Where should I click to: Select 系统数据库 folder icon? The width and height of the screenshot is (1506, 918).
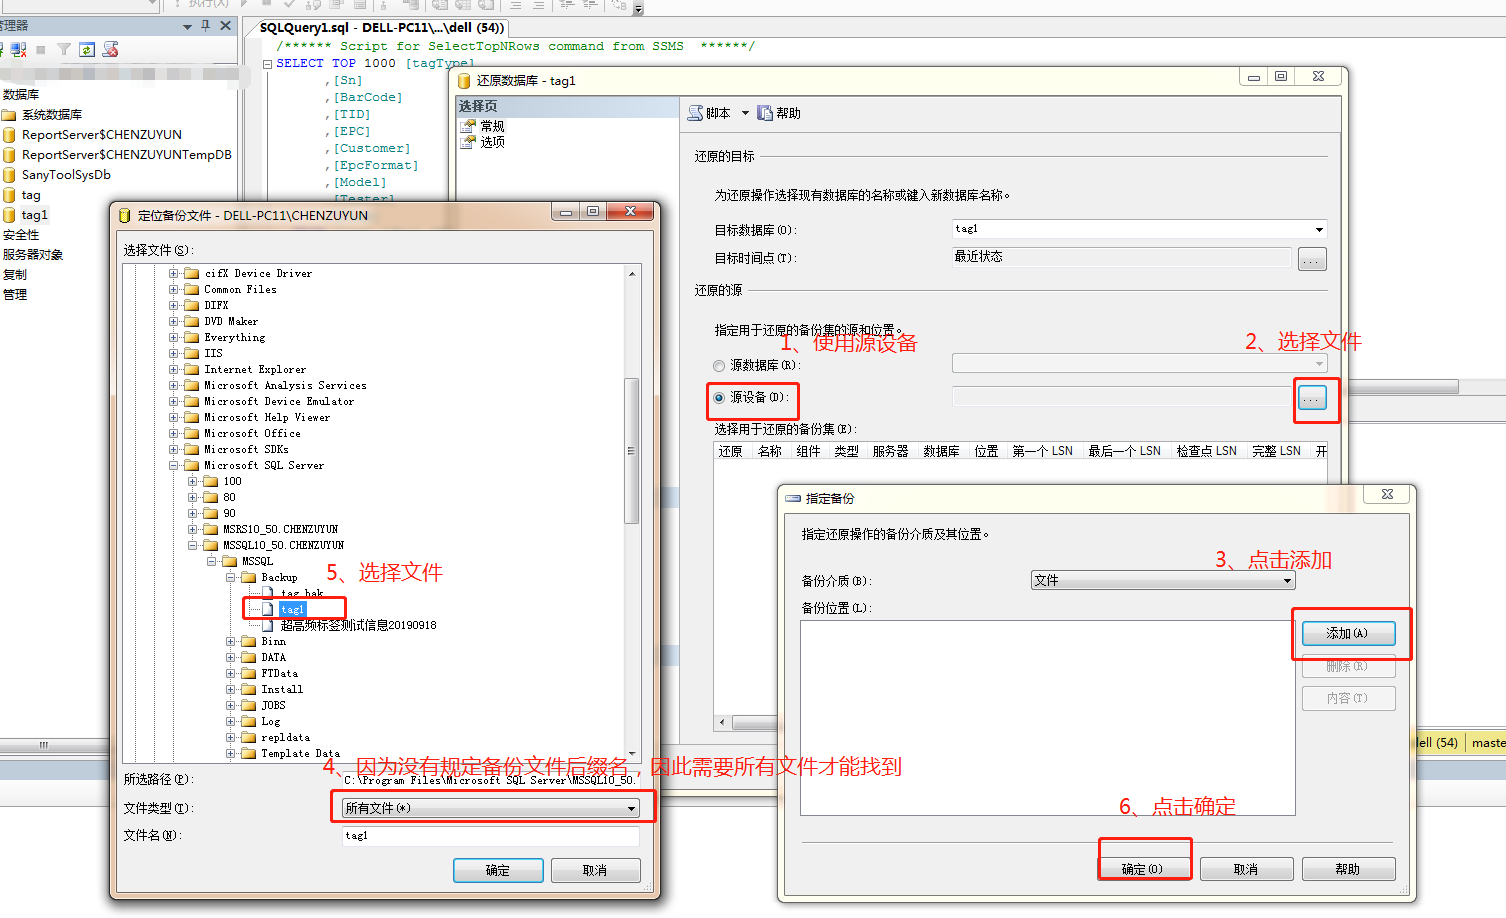tap(10, 115)
